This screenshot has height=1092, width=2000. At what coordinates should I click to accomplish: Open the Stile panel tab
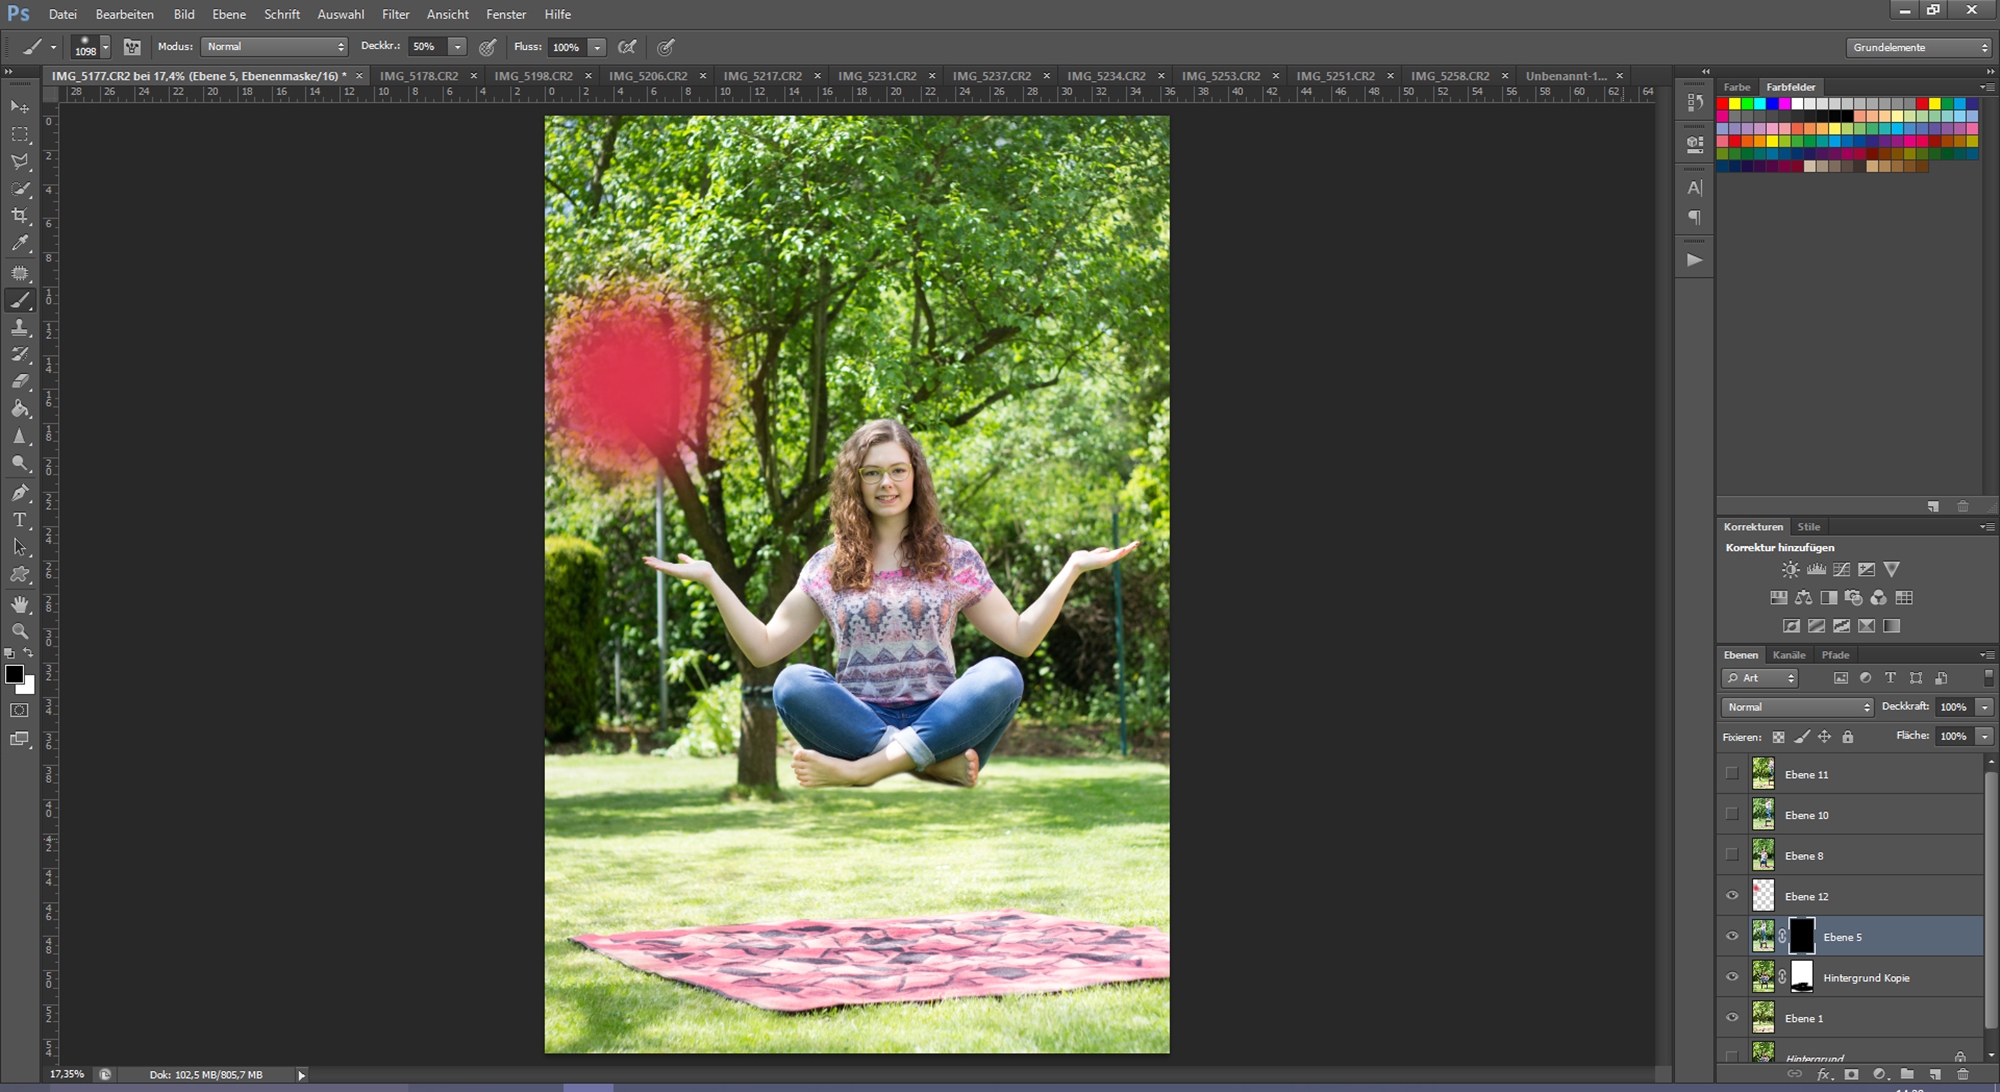pos(1808,527)
